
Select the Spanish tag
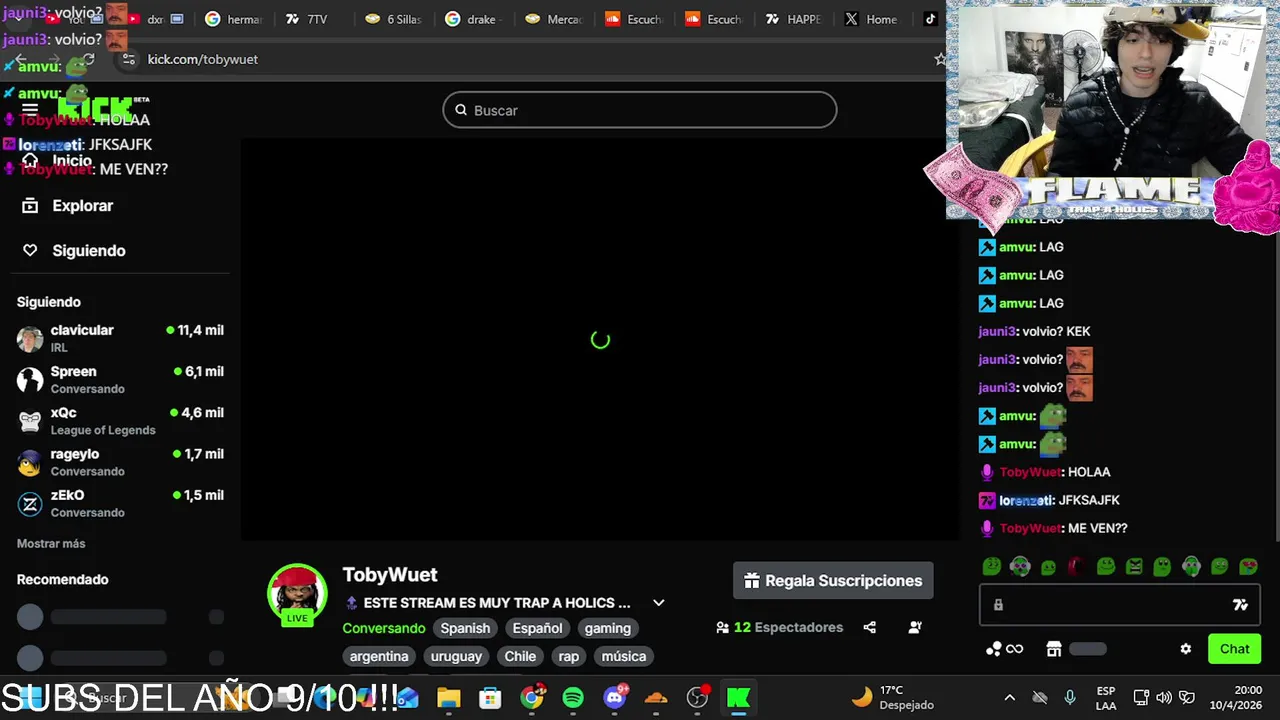click(x=465, y=628)
